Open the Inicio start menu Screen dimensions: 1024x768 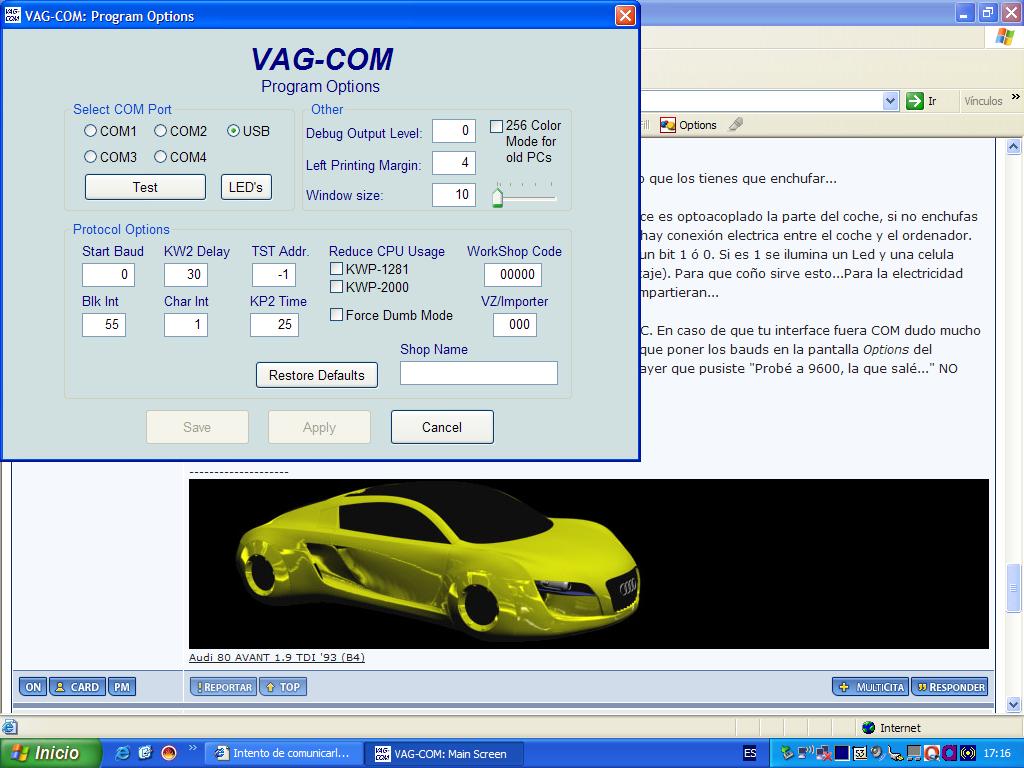tap(50, 753)
